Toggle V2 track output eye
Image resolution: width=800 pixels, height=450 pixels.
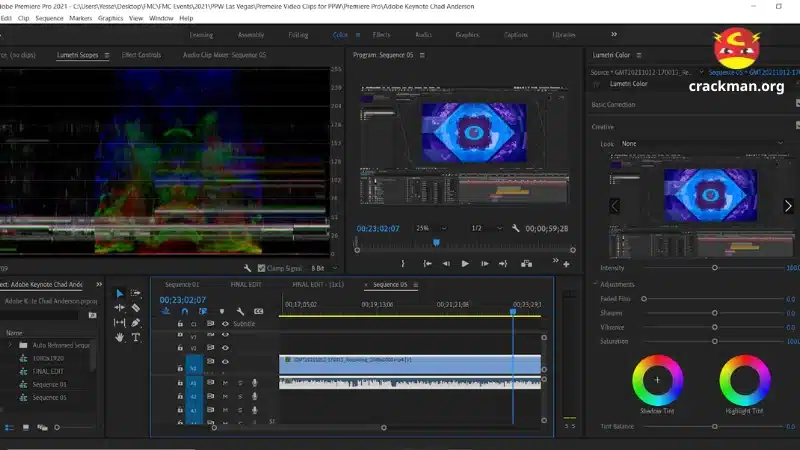point(225,348)
